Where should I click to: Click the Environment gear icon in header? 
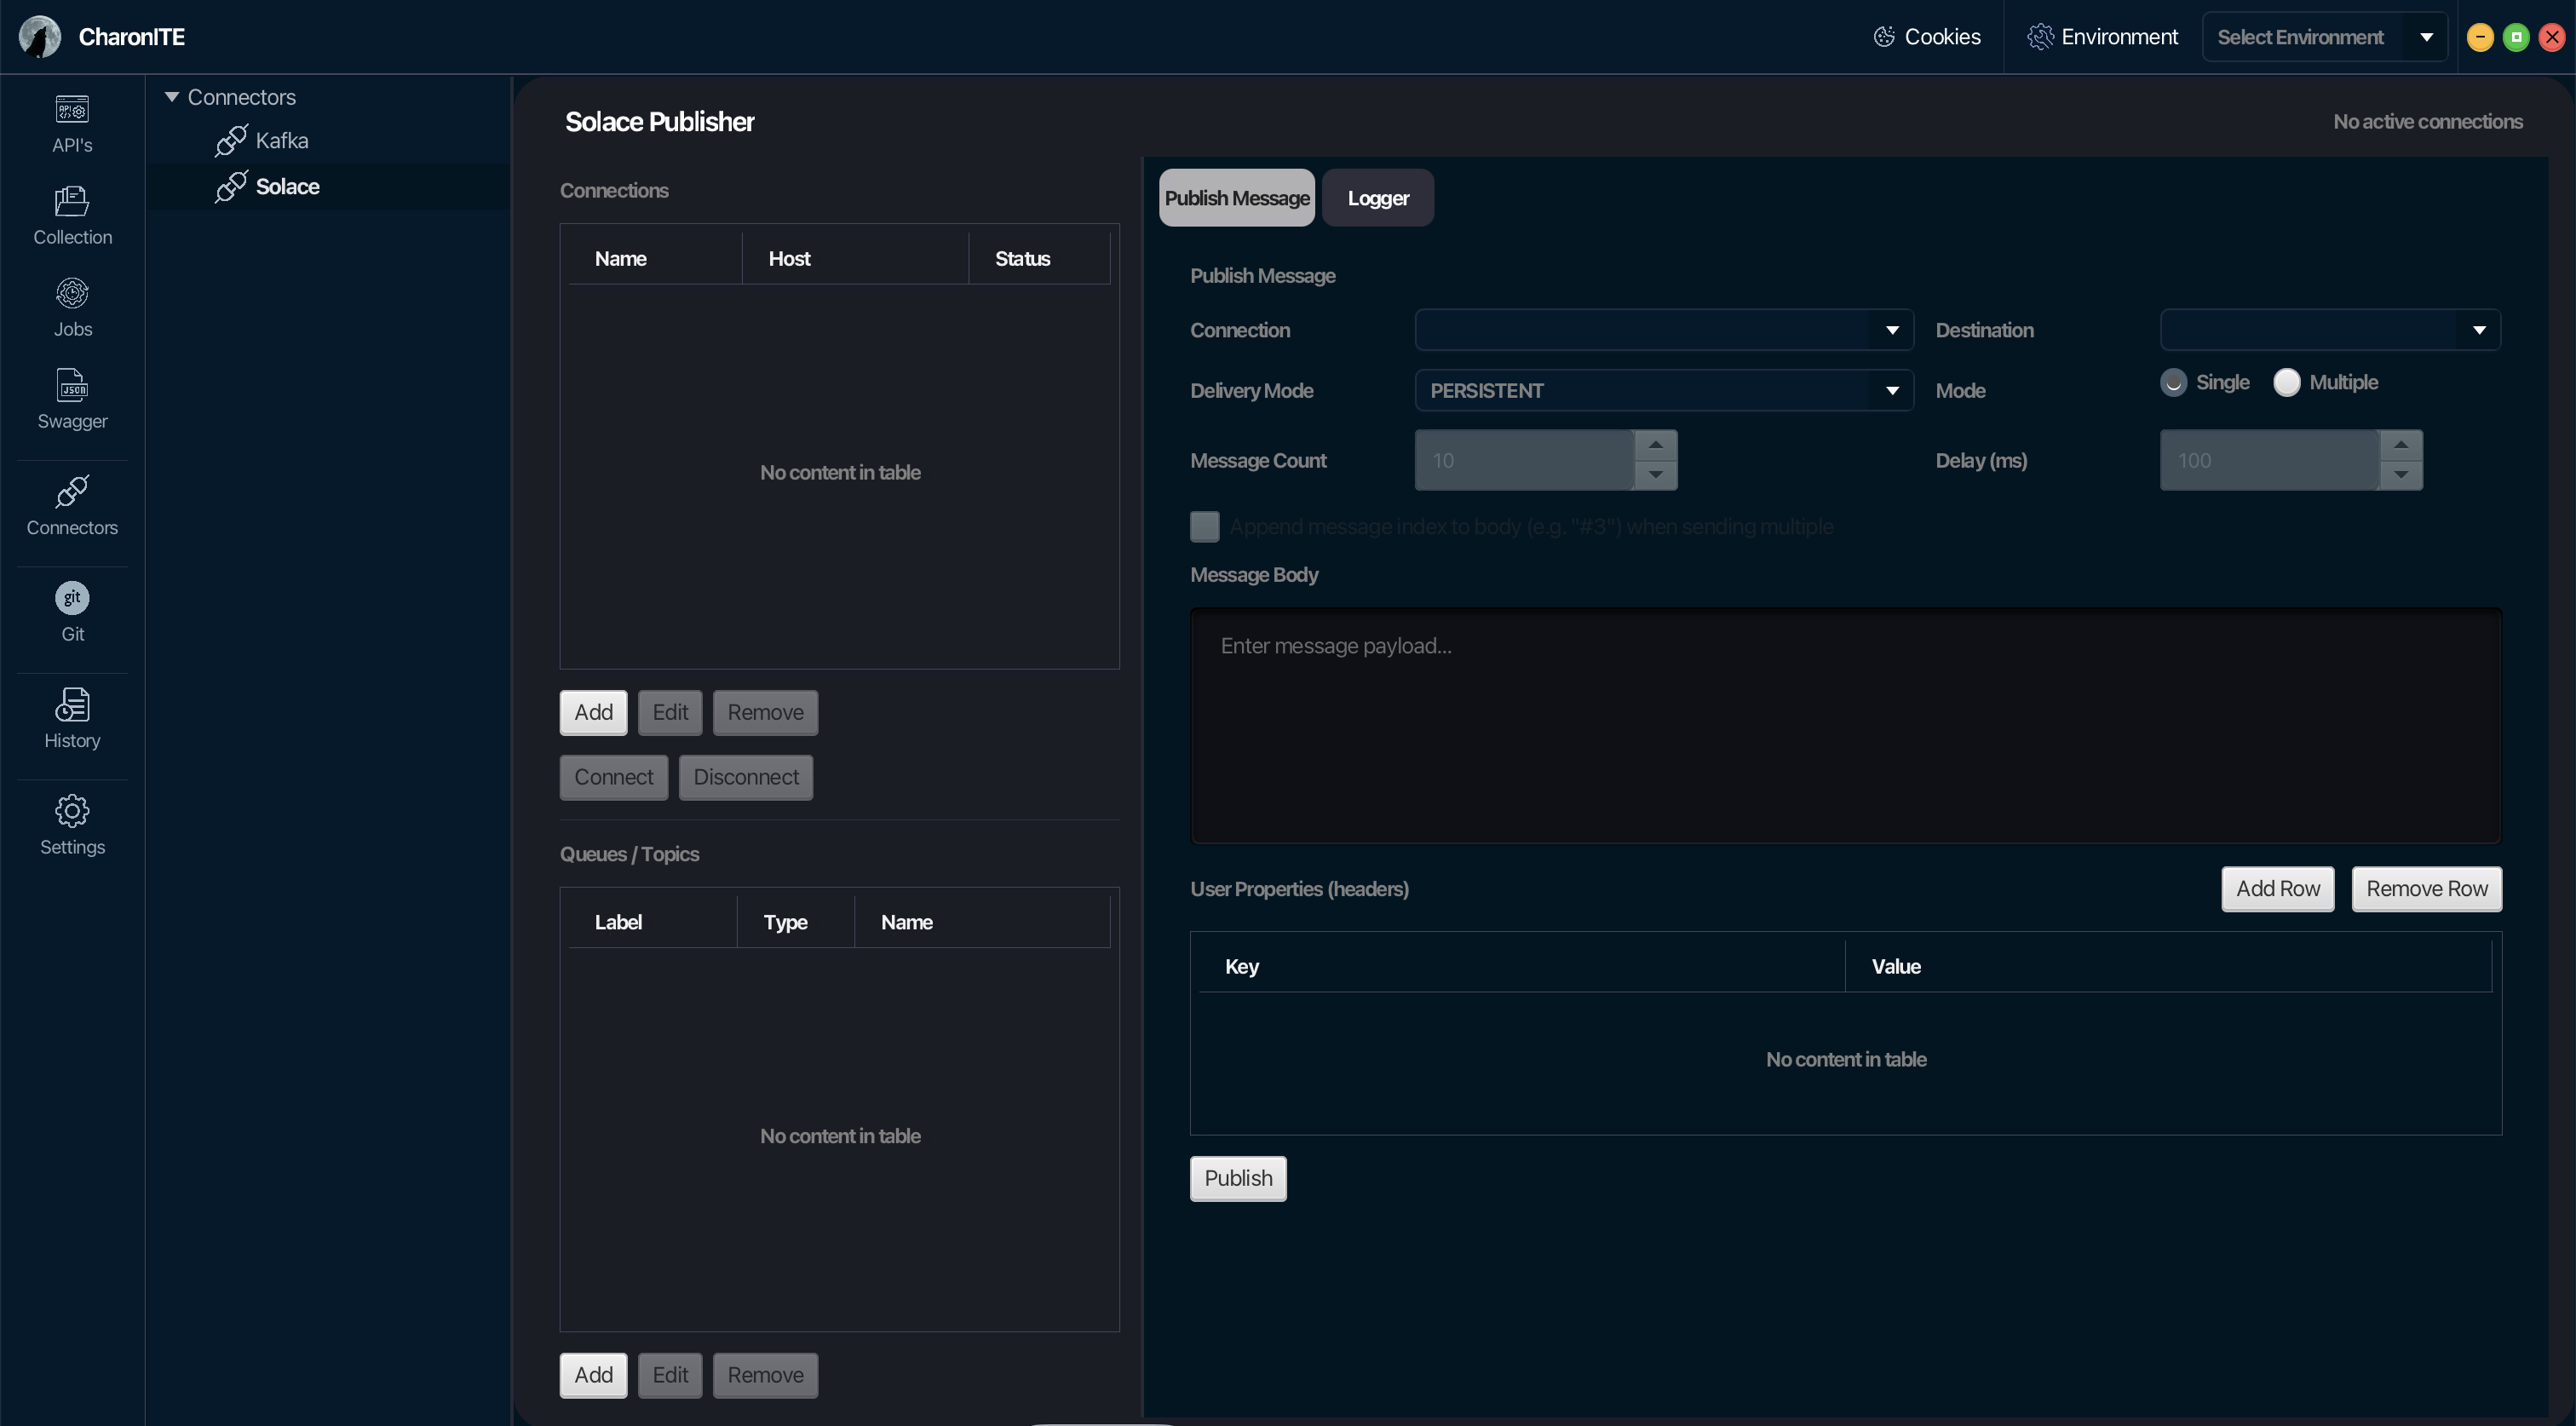coord(2040,37)
